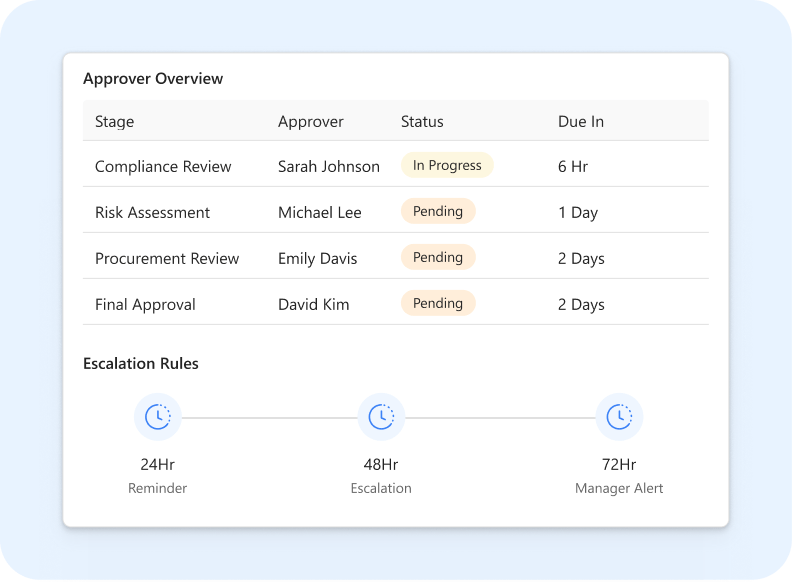Select the Risk Assessment stage cell
The width and height of the screenshot is (792, 582).
(x=153, y=213)
